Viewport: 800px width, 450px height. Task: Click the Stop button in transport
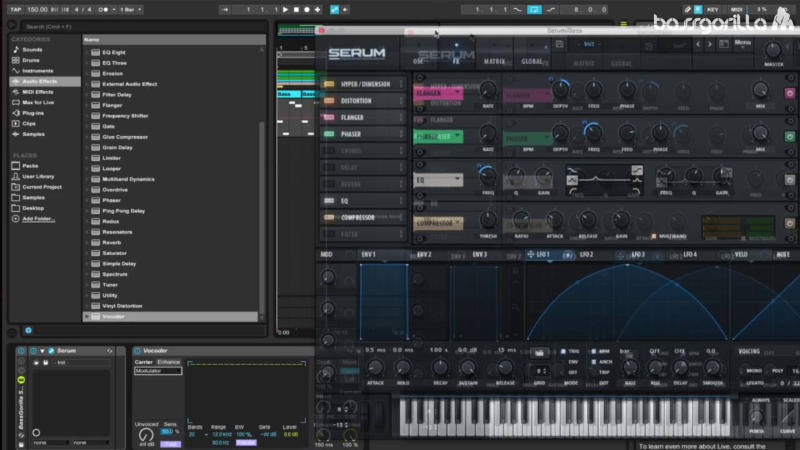[296, 9]
